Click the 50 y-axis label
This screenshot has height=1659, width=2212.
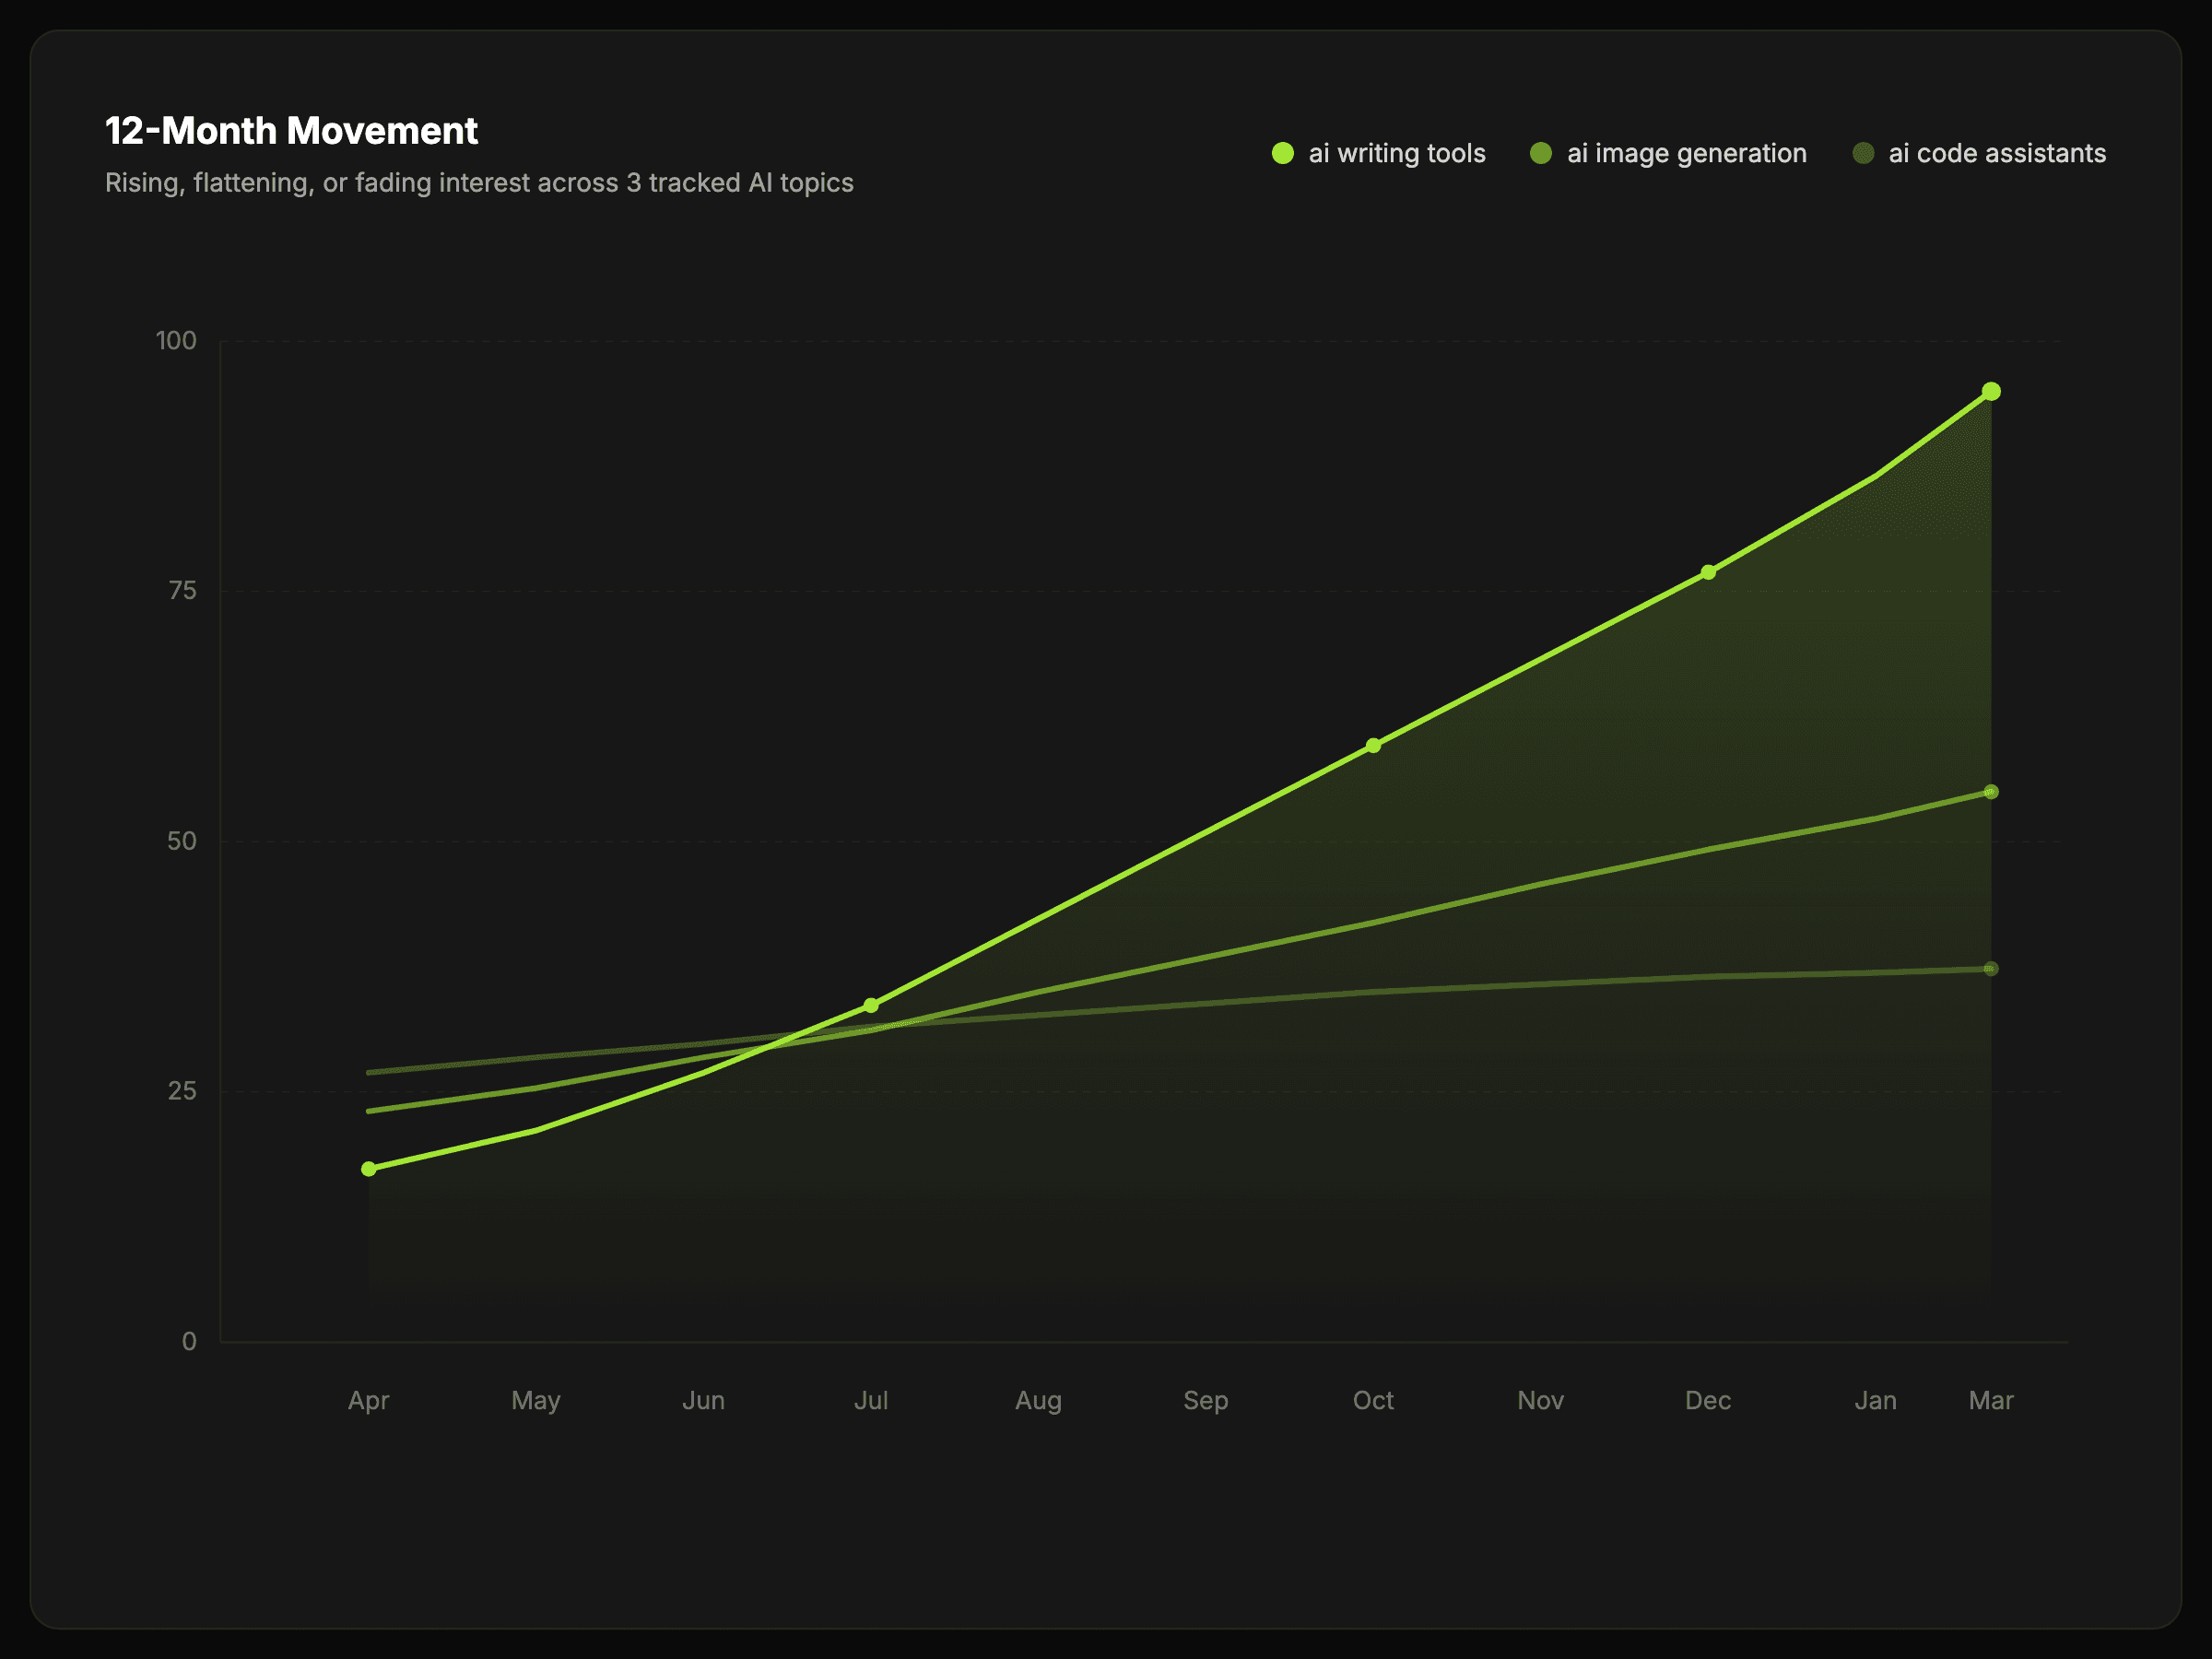click(x=182, y=841)
